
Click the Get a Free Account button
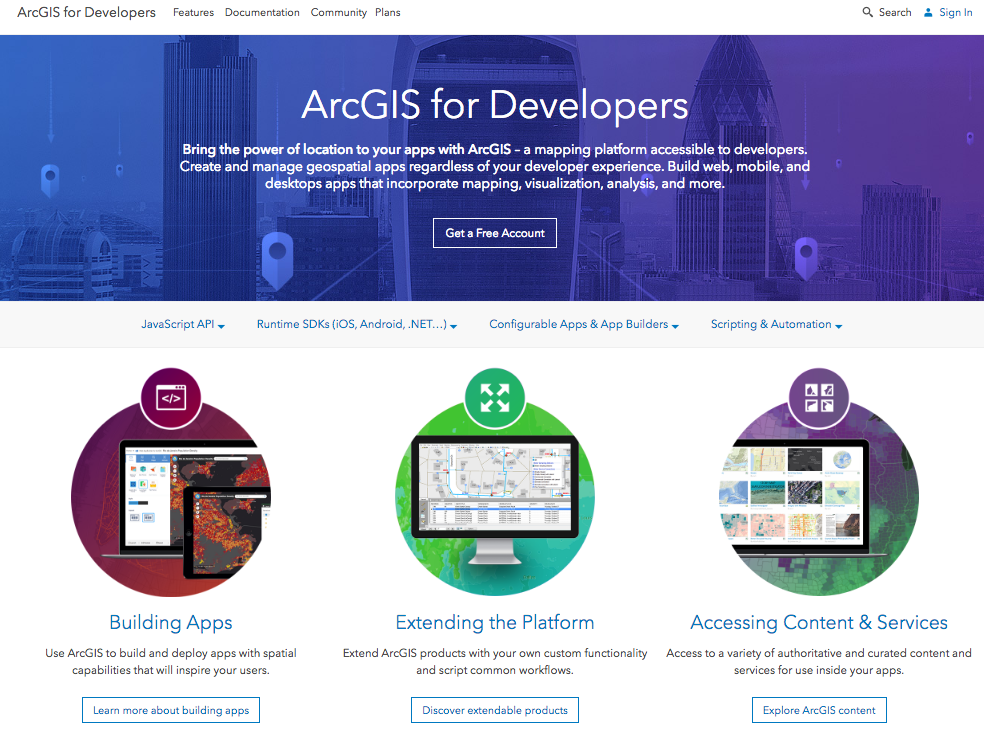click(x=495, y=233)
